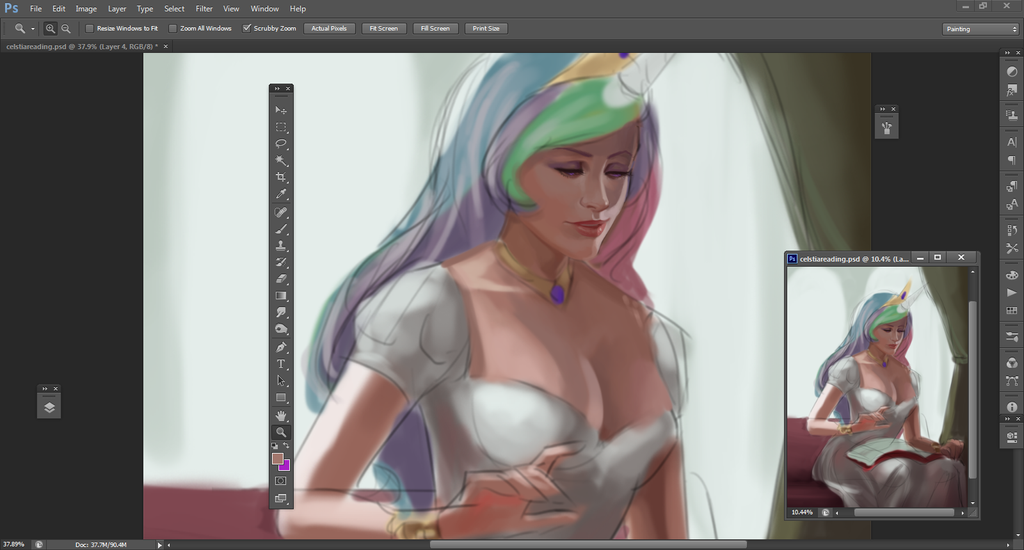Select Zoom Out mode in options bar
Screen dimensions: 1024x550
[66, 29]
